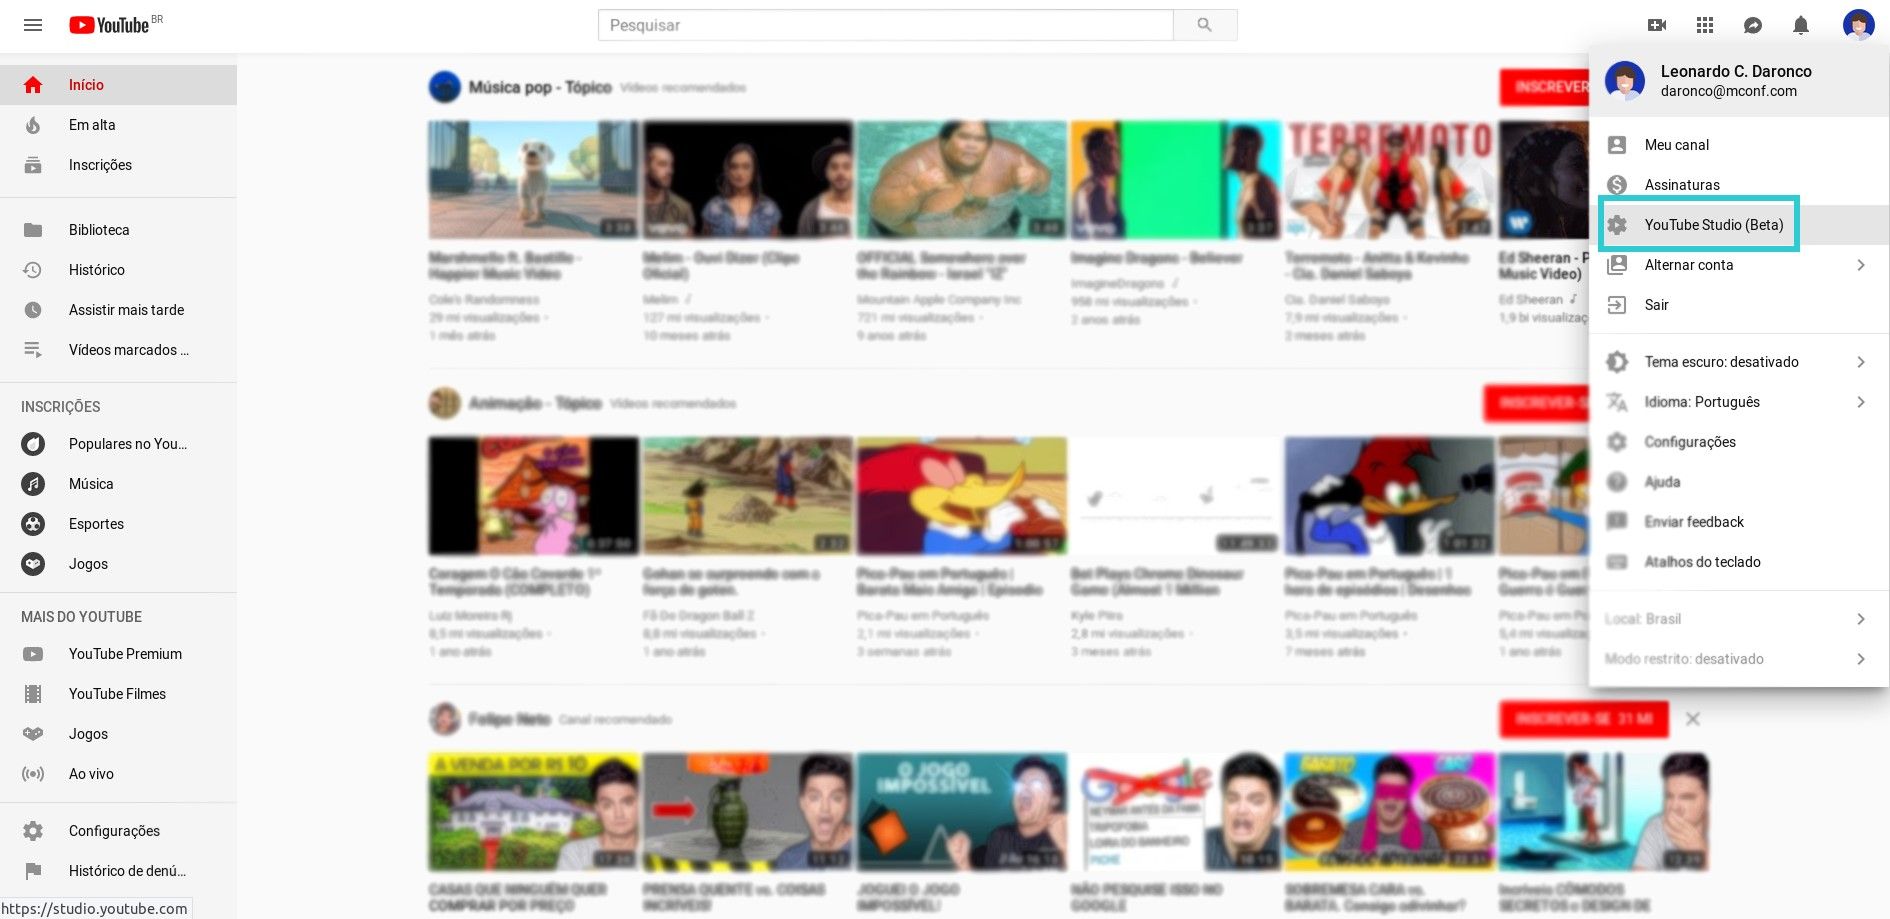Click the account avatar in the header
The width and height of the screenshot is (1890, 919).
(1859, 25)
